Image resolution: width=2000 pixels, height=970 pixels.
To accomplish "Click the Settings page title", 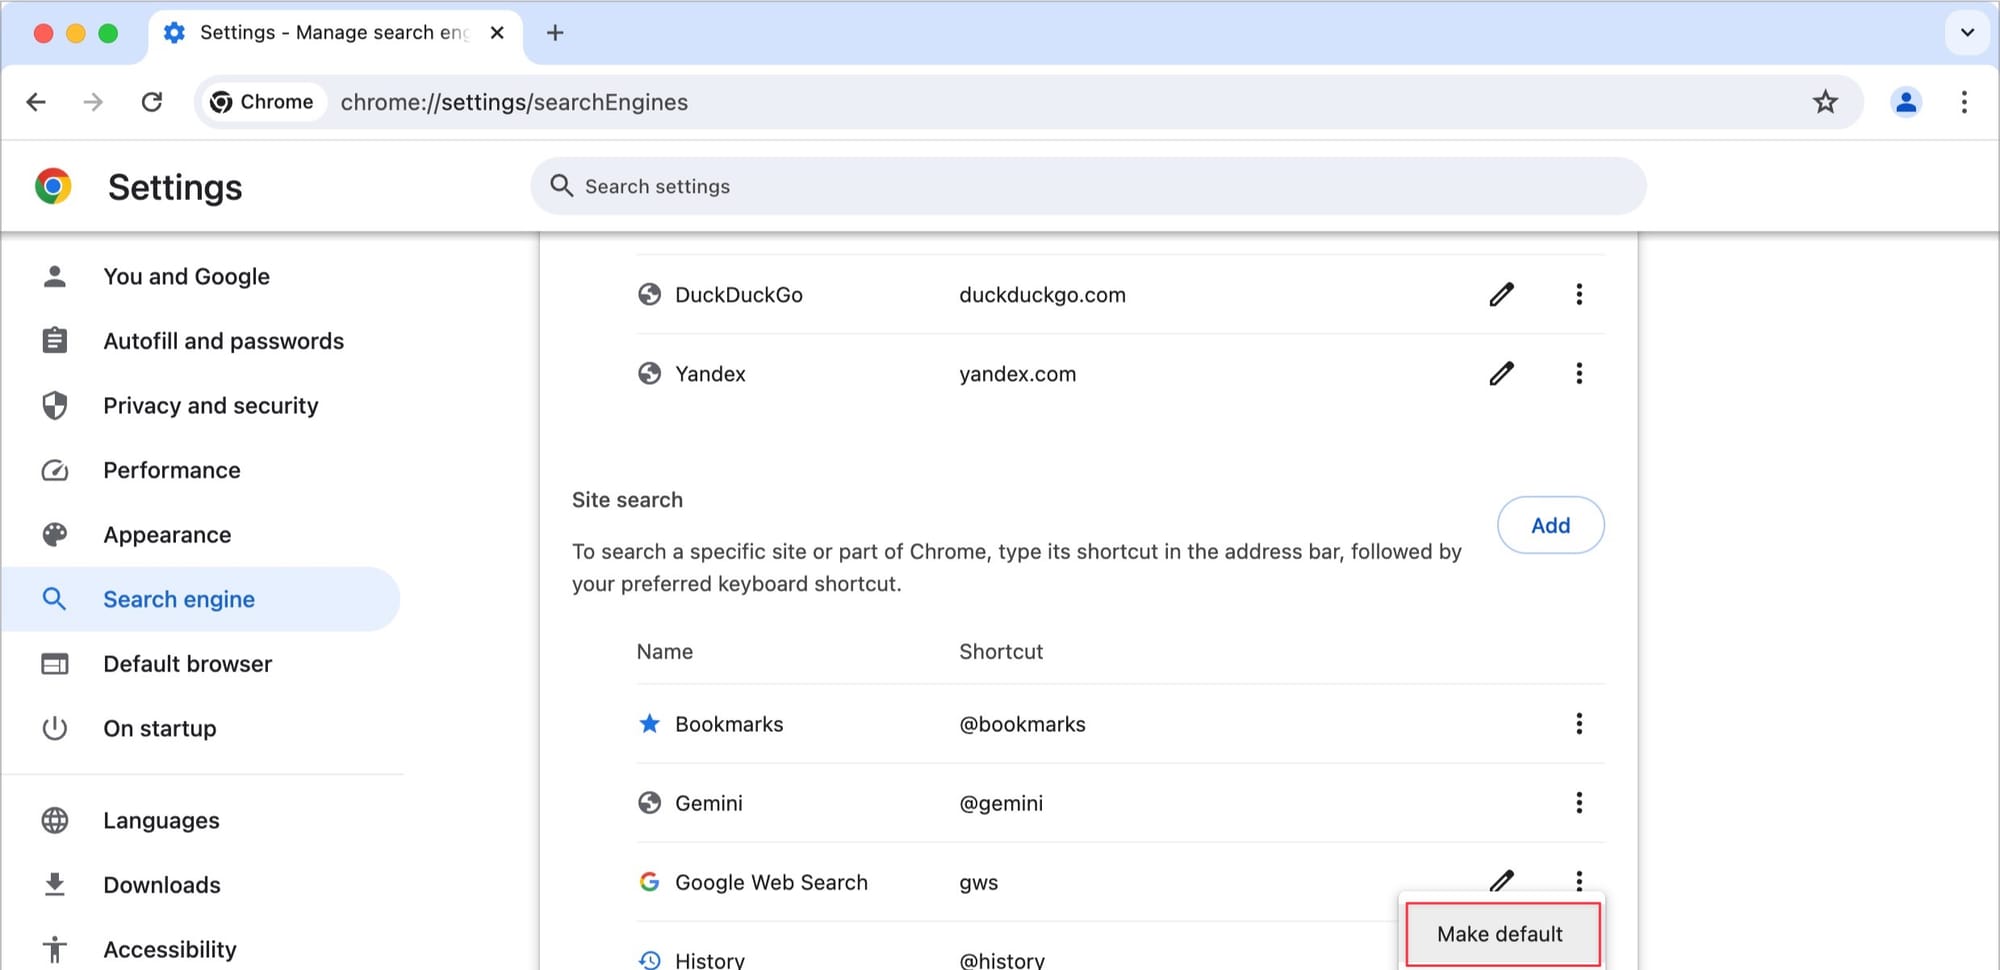I will tap(175, 187).
